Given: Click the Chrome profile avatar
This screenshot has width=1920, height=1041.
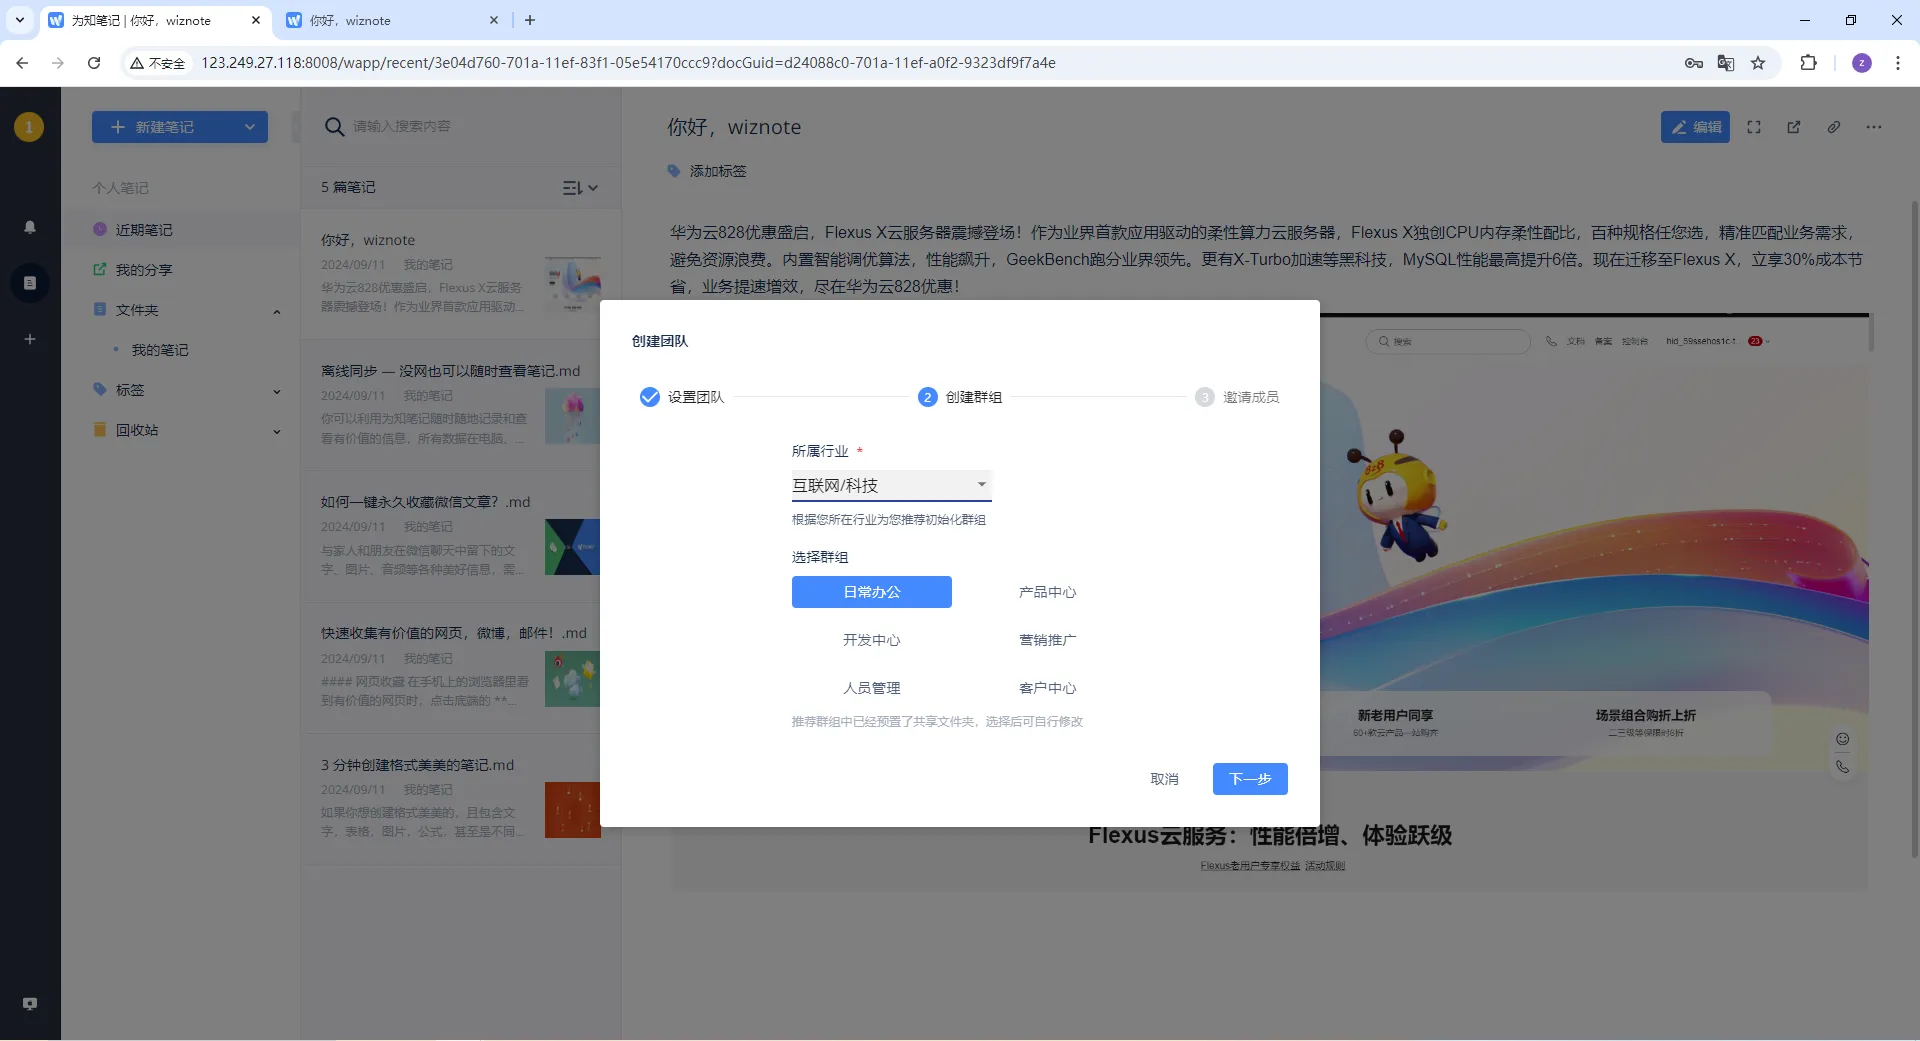Looking at the screenshot, I should (x=1862, y=63).
